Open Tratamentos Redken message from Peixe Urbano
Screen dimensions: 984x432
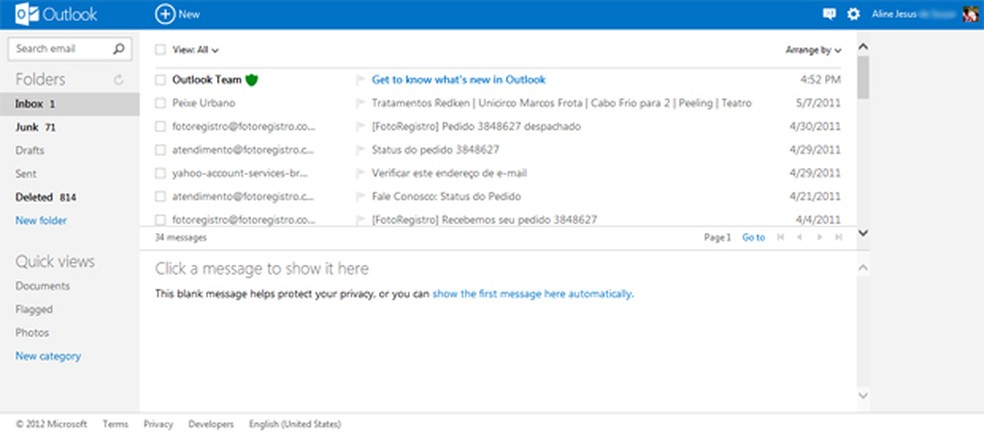(x=562, y=103)
